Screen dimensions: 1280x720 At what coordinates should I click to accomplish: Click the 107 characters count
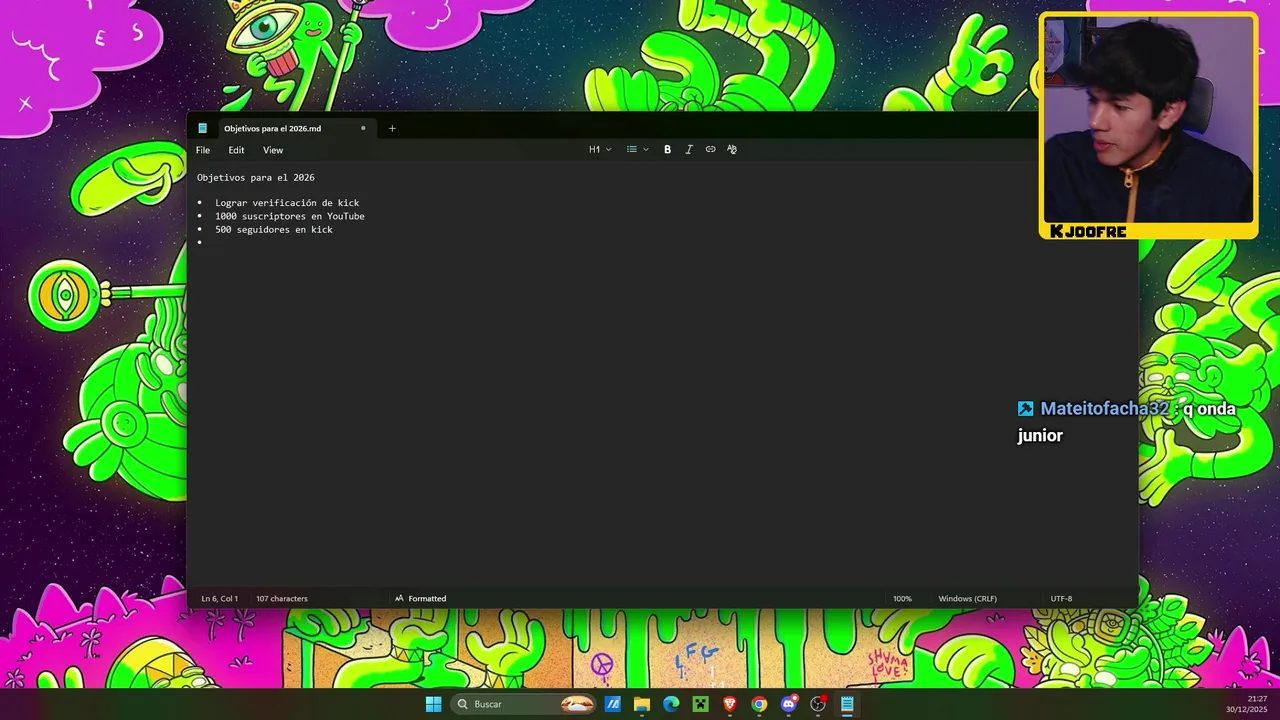click(282, 598)
